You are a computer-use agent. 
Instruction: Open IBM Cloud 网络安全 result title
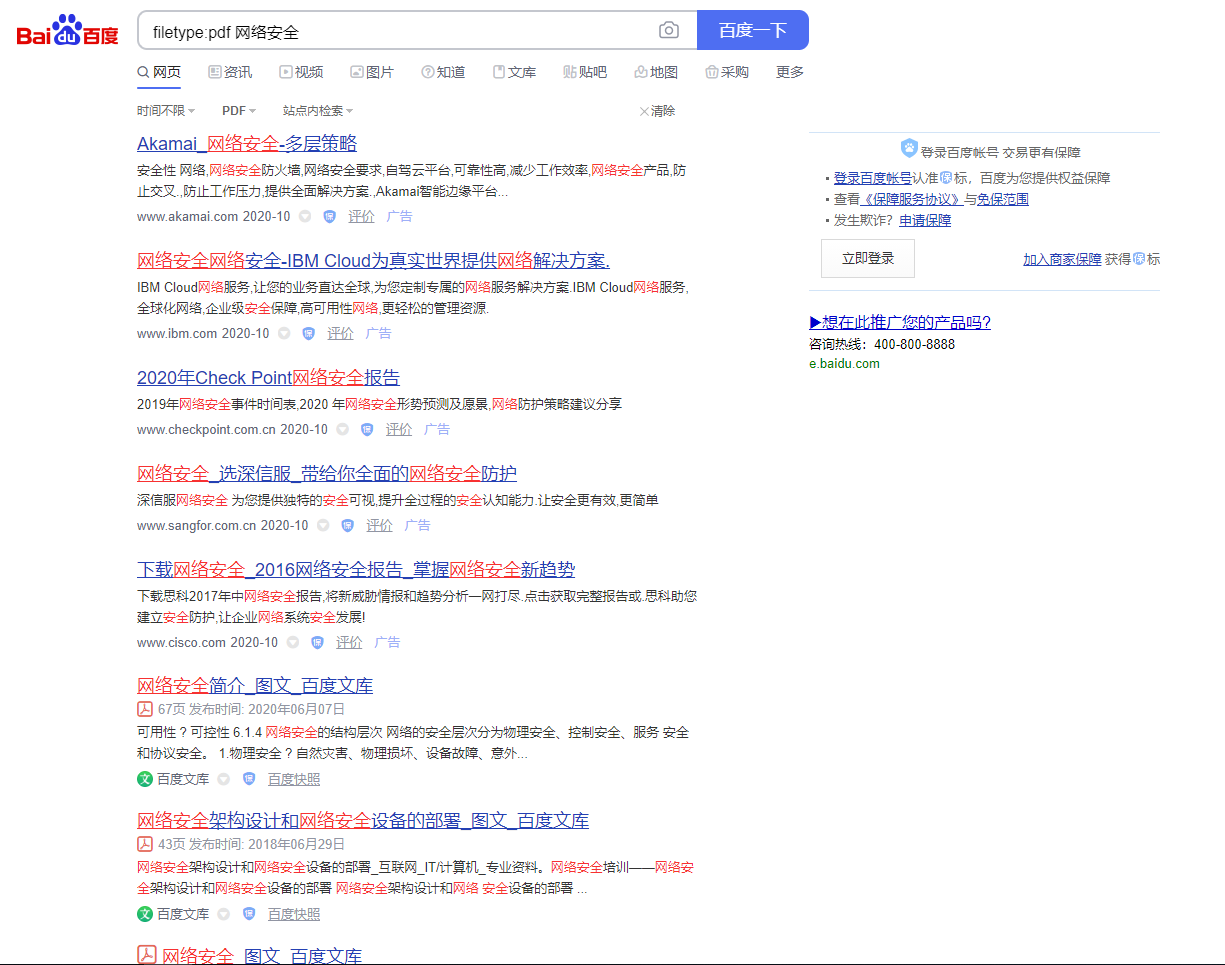(373, 261)
